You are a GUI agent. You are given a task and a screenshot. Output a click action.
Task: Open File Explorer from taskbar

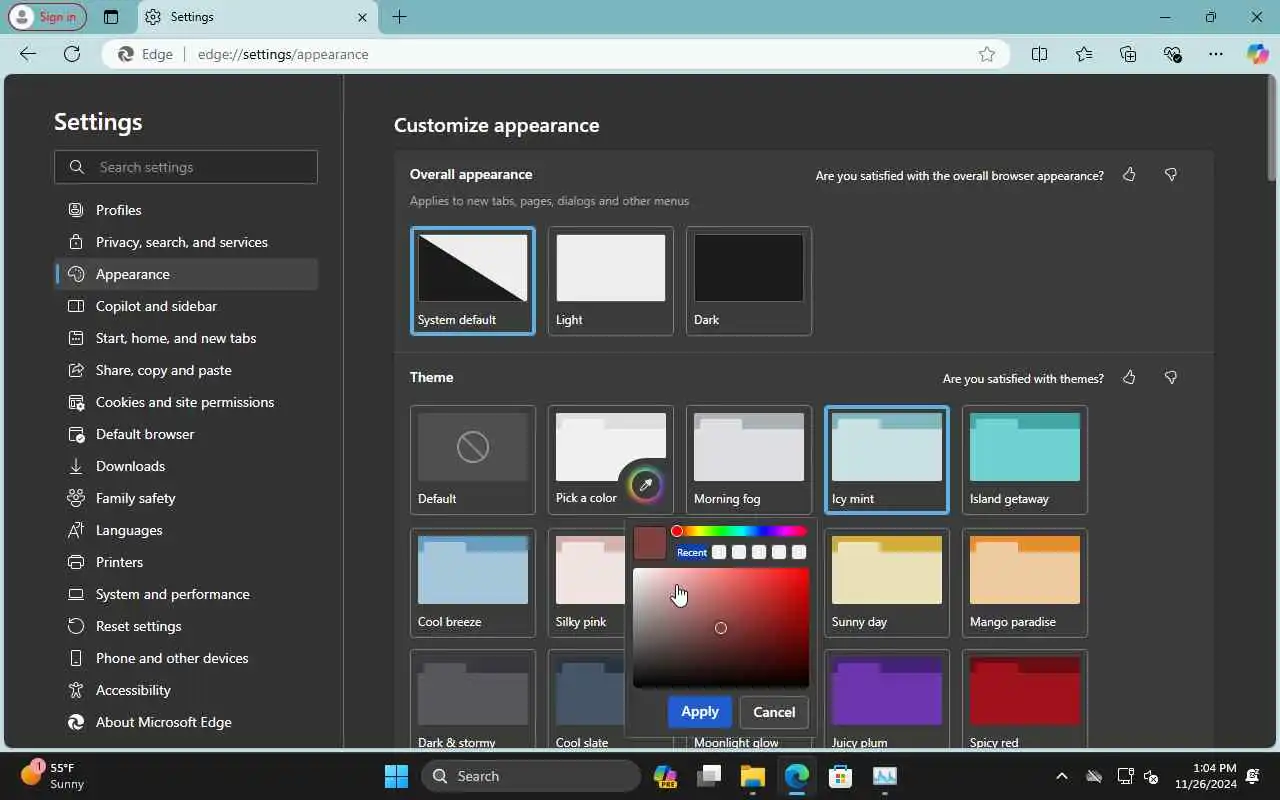pos(753,776)
